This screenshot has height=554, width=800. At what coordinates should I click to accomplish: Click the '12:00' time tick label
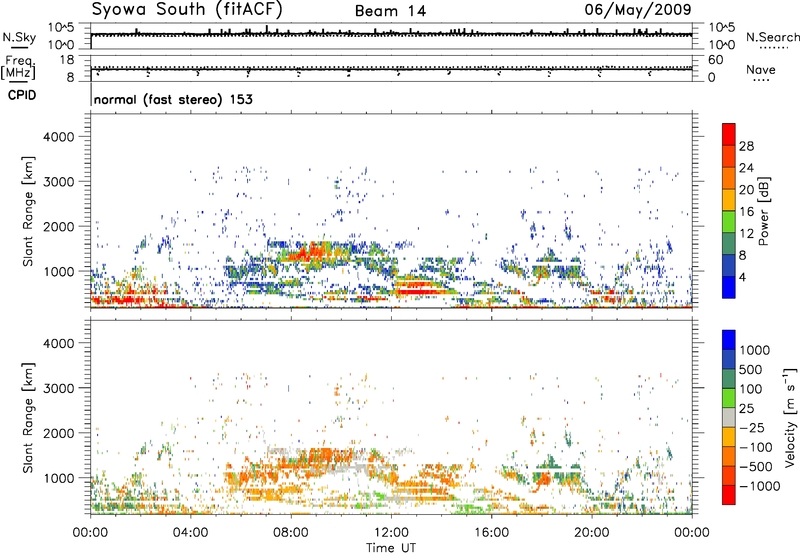point(391,533)
